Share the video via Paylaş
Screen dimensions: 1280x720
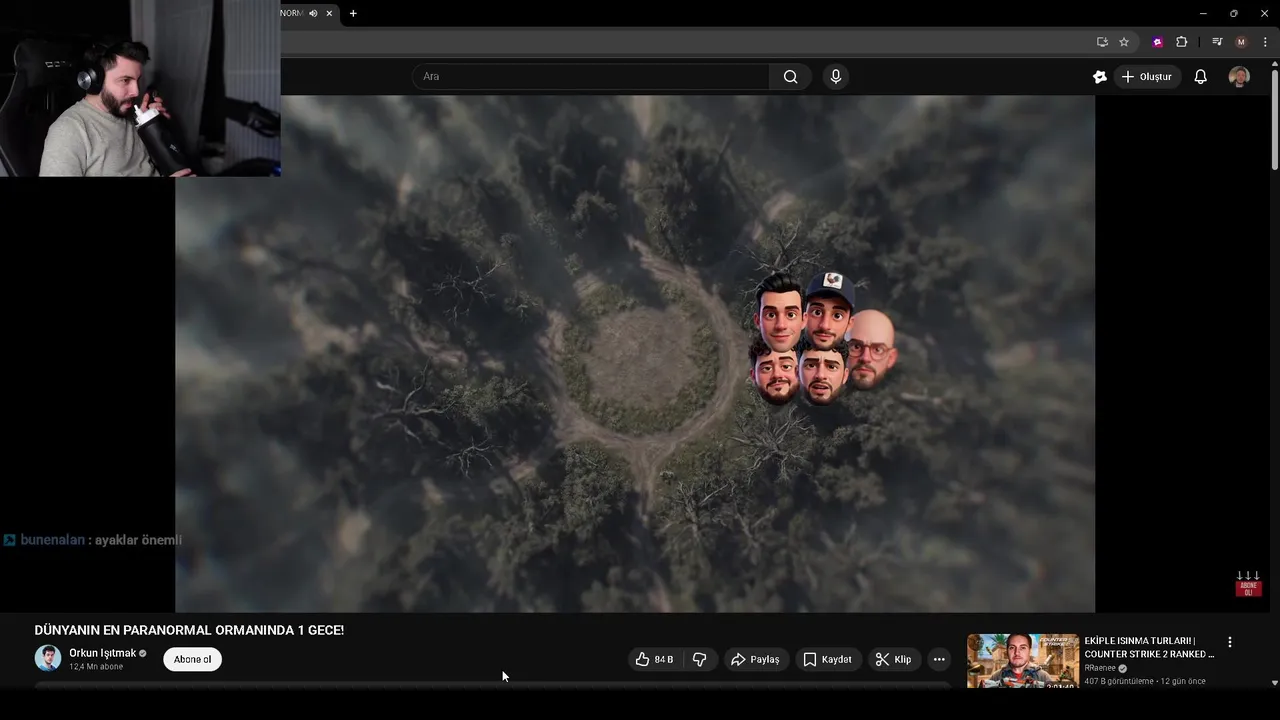[x=755, y=659]
